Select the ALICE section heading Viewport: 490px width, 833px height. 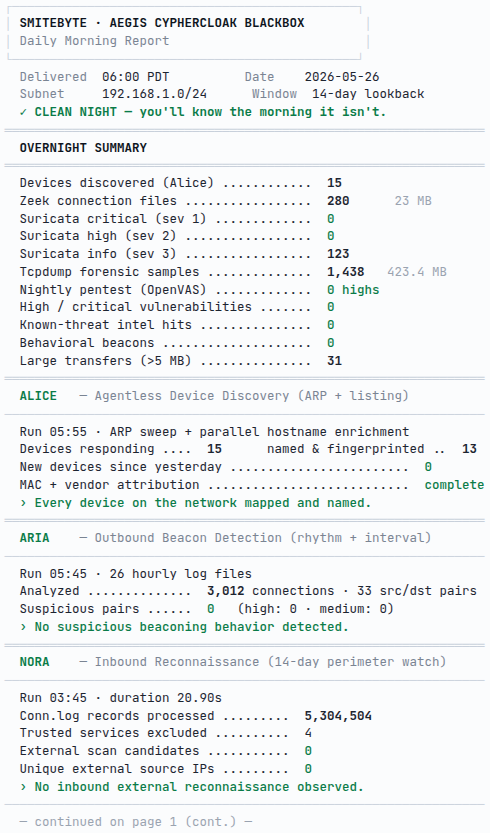38,396
